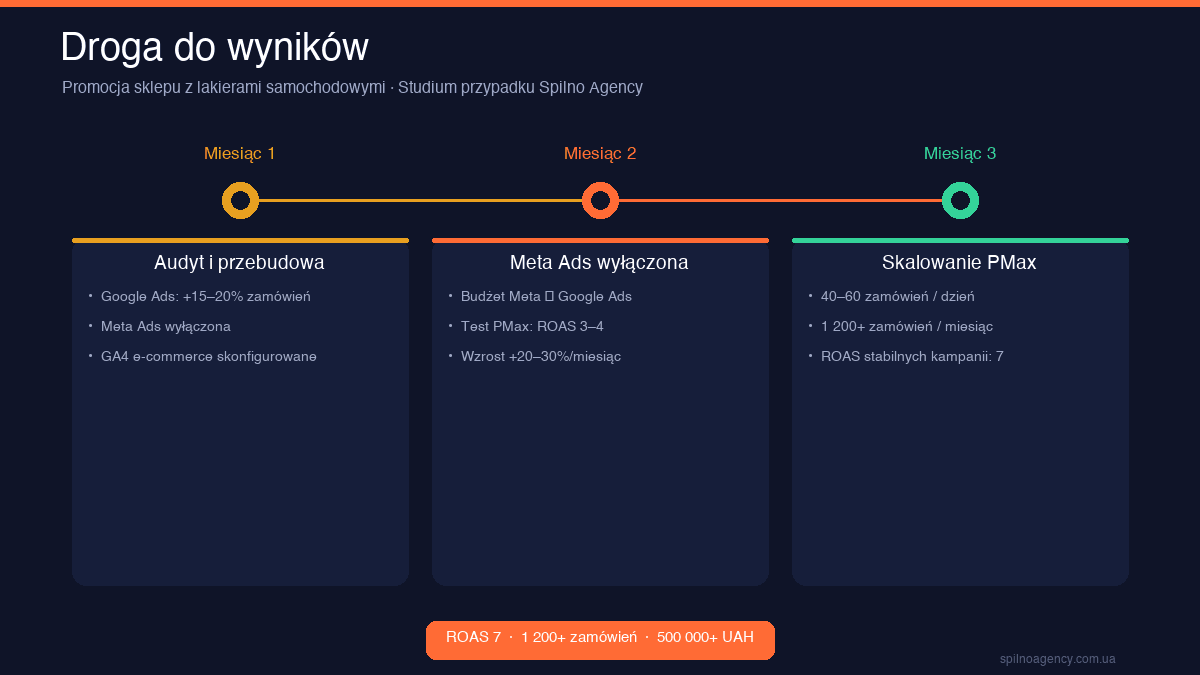Click the Miesiąc 2 orange timeline marker
Screen dimensions: 1200x675
[600, 201]
